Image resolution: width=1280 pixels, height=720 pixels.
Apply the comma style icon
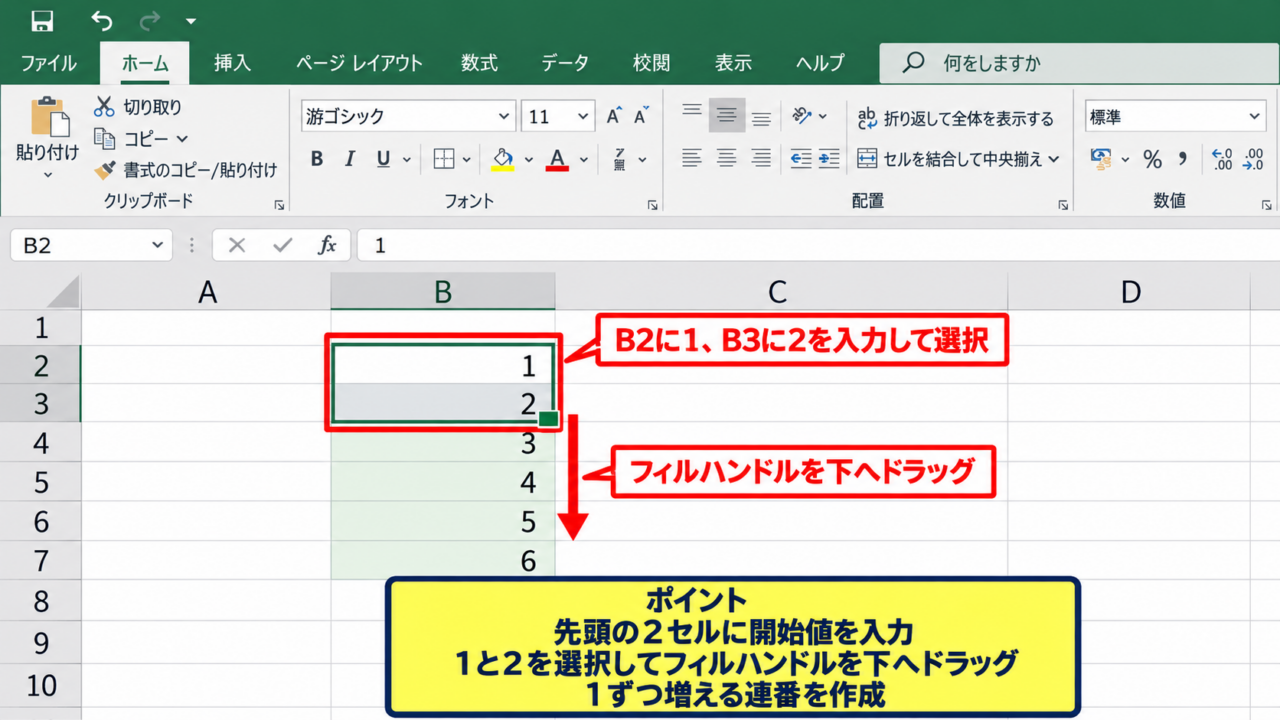[x=1183, y=158]
